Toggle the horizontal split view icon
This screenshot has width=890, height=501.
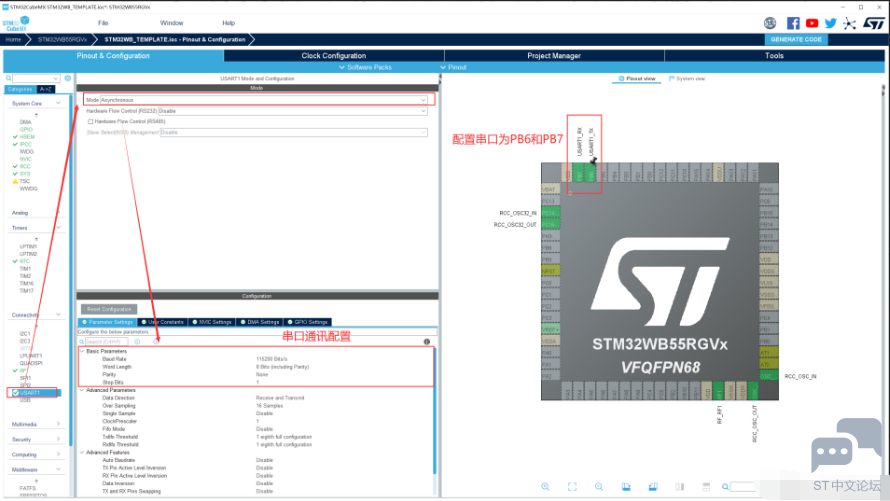[706, 487]
